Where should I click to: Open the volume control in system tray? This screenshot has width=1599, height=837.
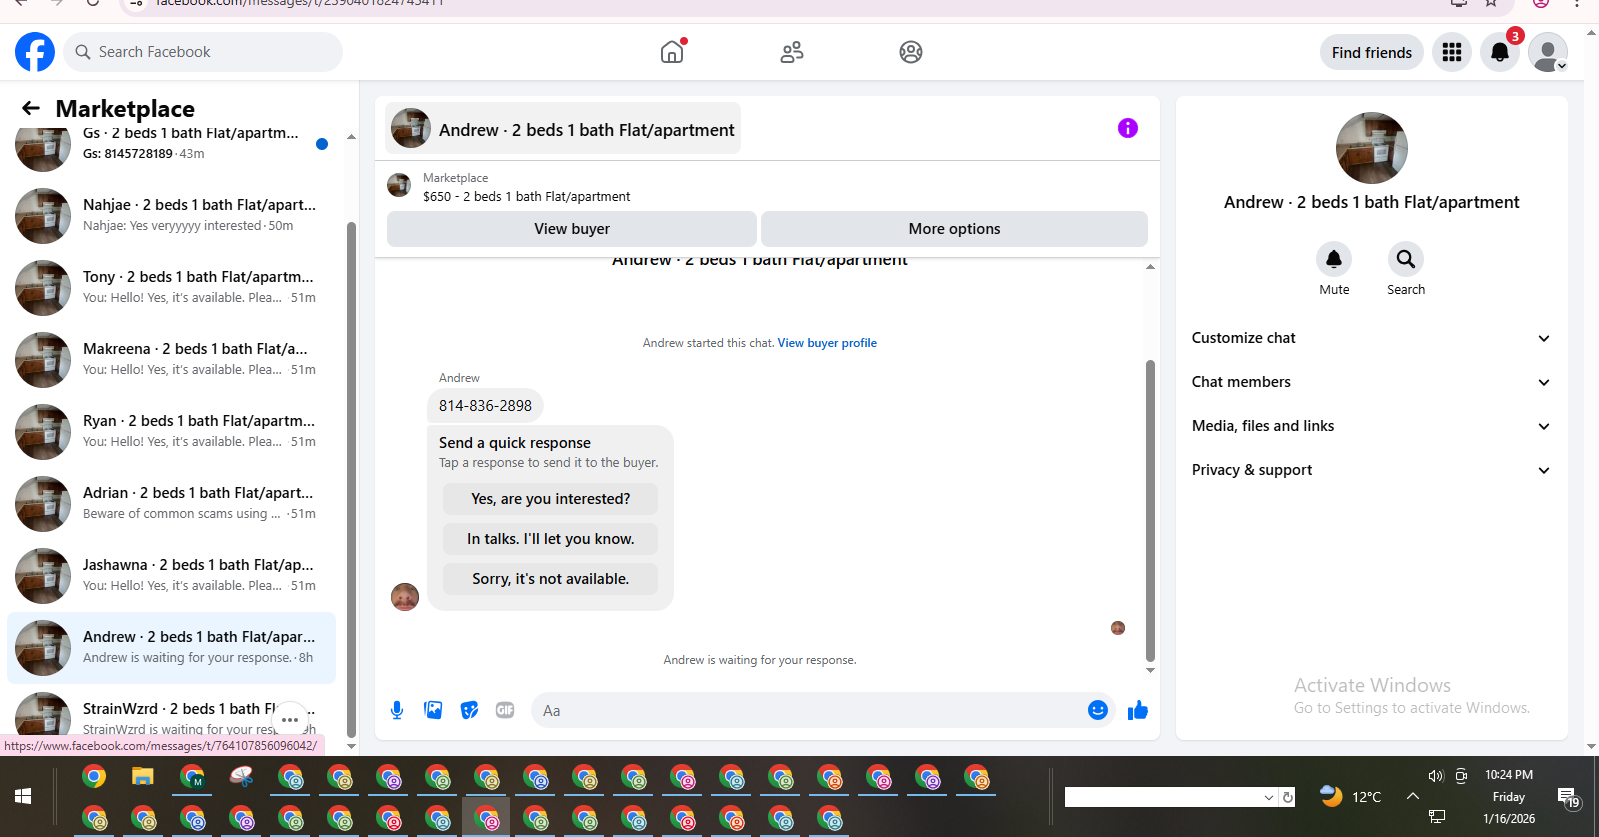click(x=1436, y=776)
